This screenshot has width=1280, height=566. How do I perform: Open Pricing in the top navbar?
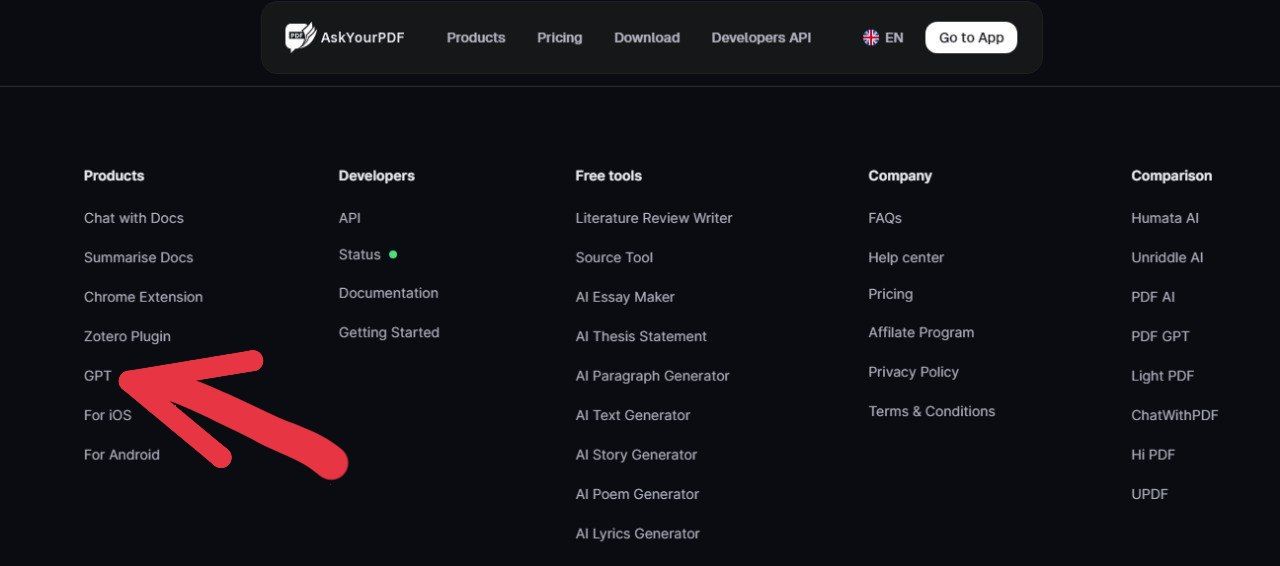pyautogui.click(x=559, y=37)
